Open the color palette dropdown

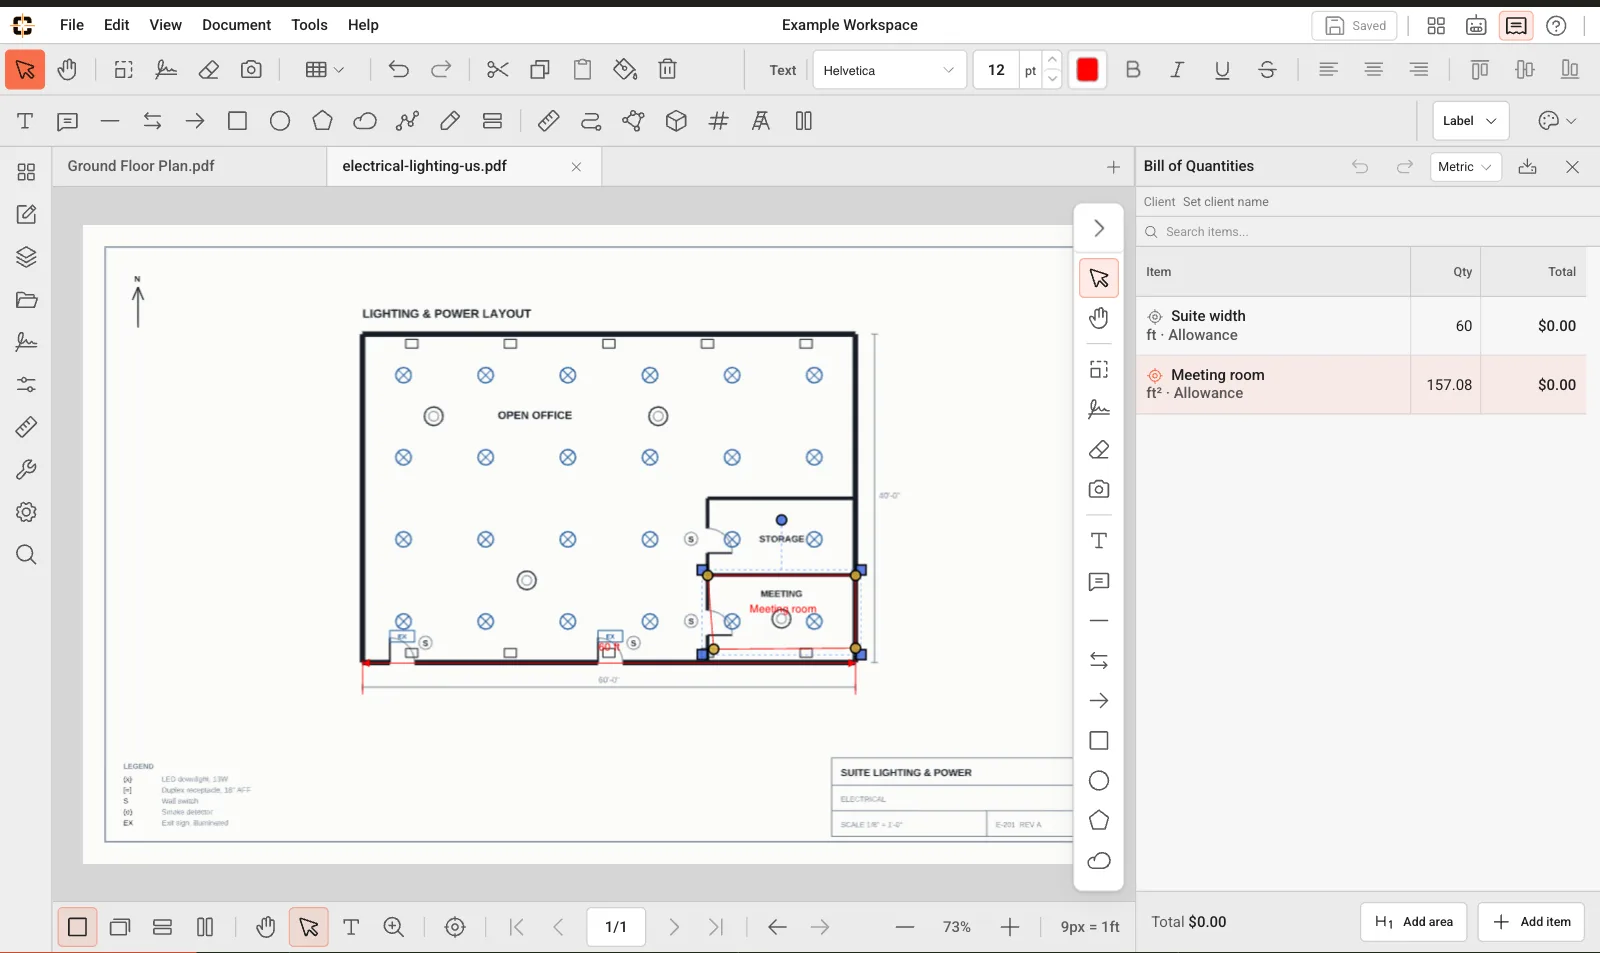[x=1557, y=121]
